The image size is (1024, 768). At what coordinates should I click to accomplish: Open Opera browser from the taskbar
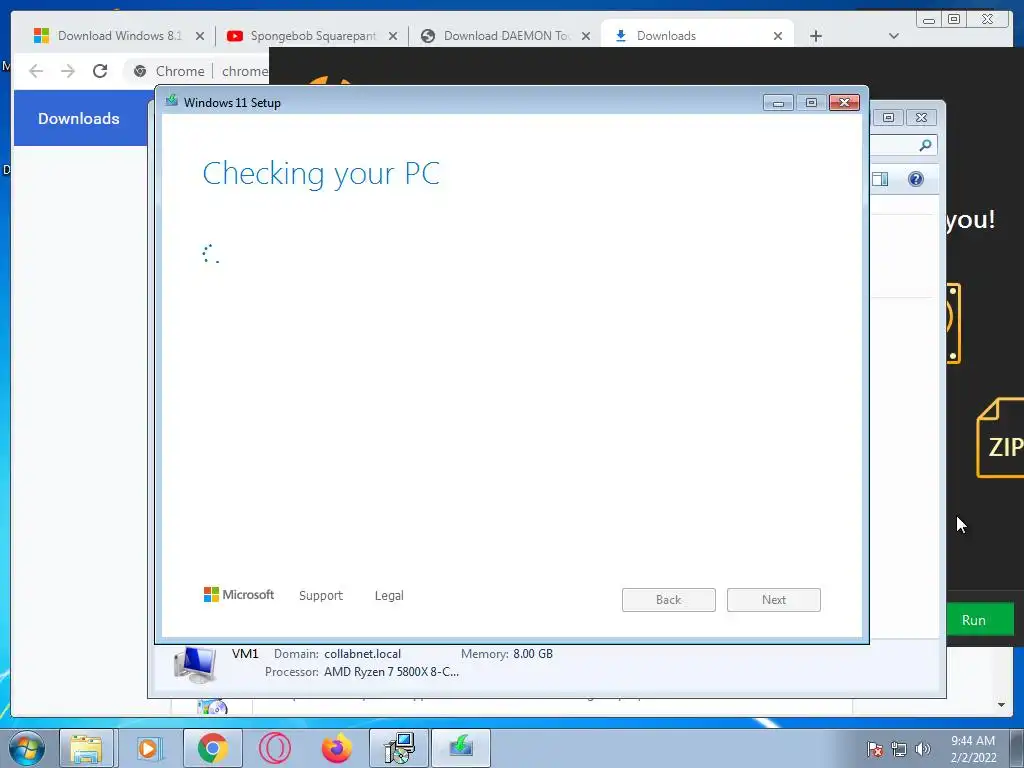pos(274,748)
